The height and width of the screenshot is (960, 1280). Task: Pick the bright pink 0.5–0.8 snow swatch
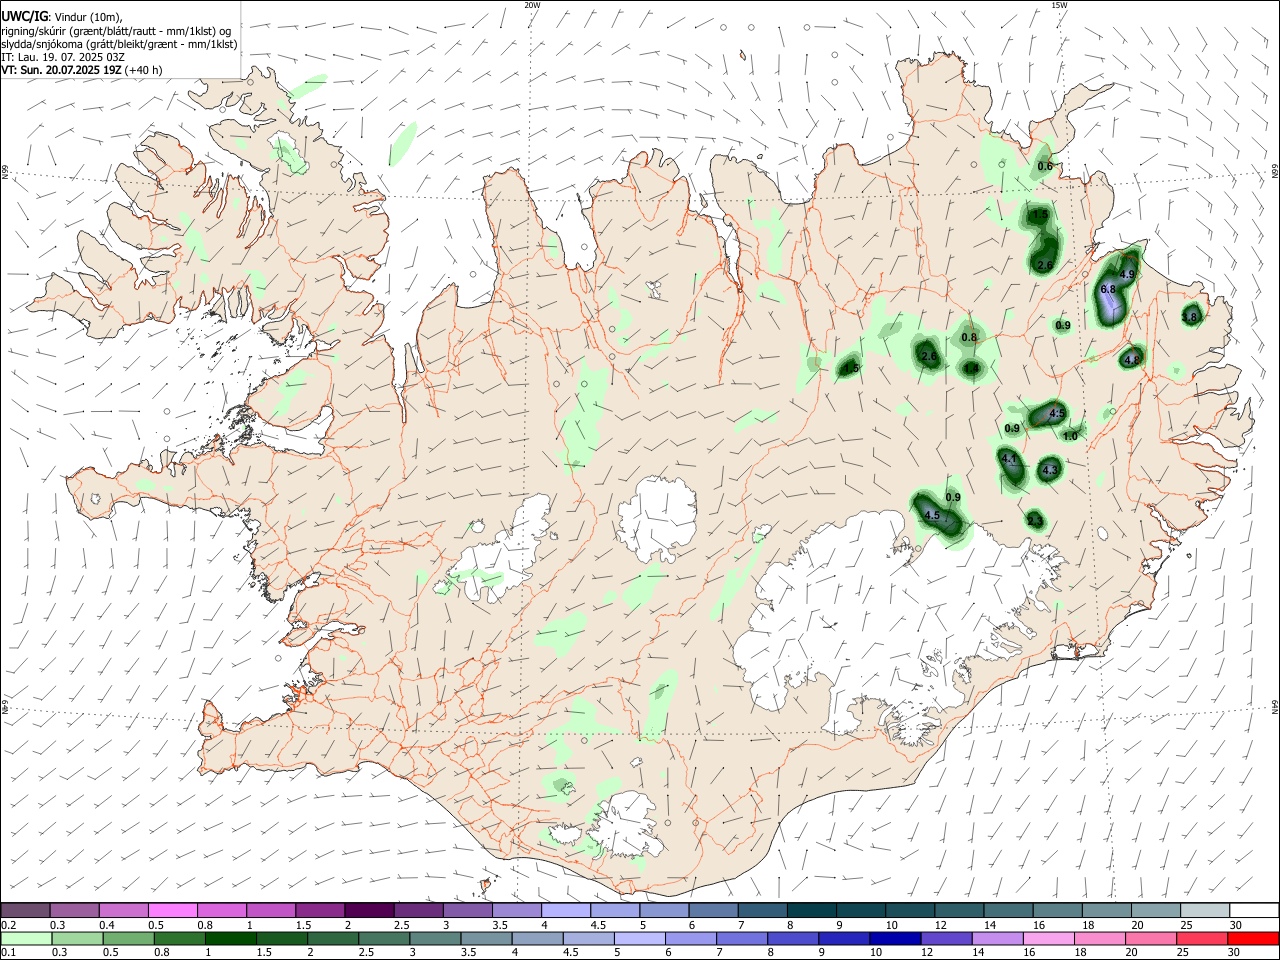pyautogui.click(x=173, y=910)
